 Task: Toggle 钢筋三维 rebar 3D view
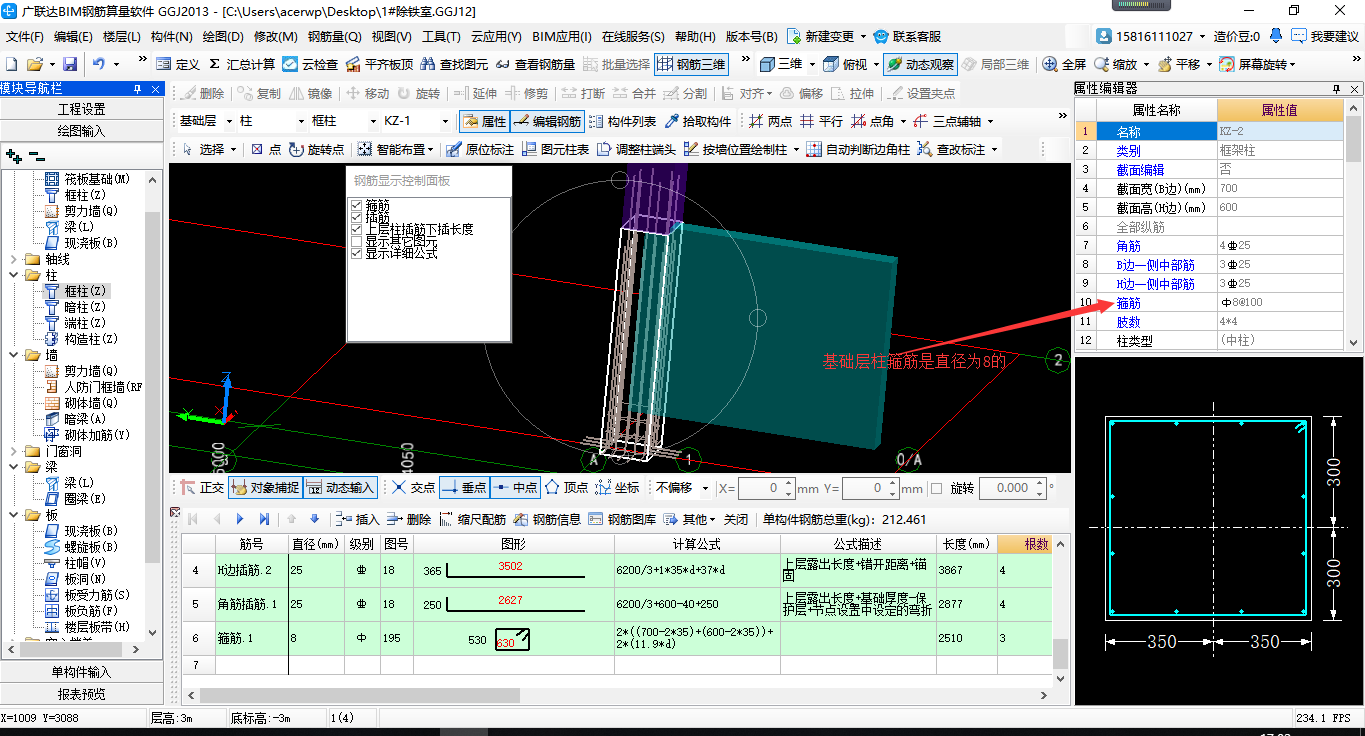(x=691, y=64)
